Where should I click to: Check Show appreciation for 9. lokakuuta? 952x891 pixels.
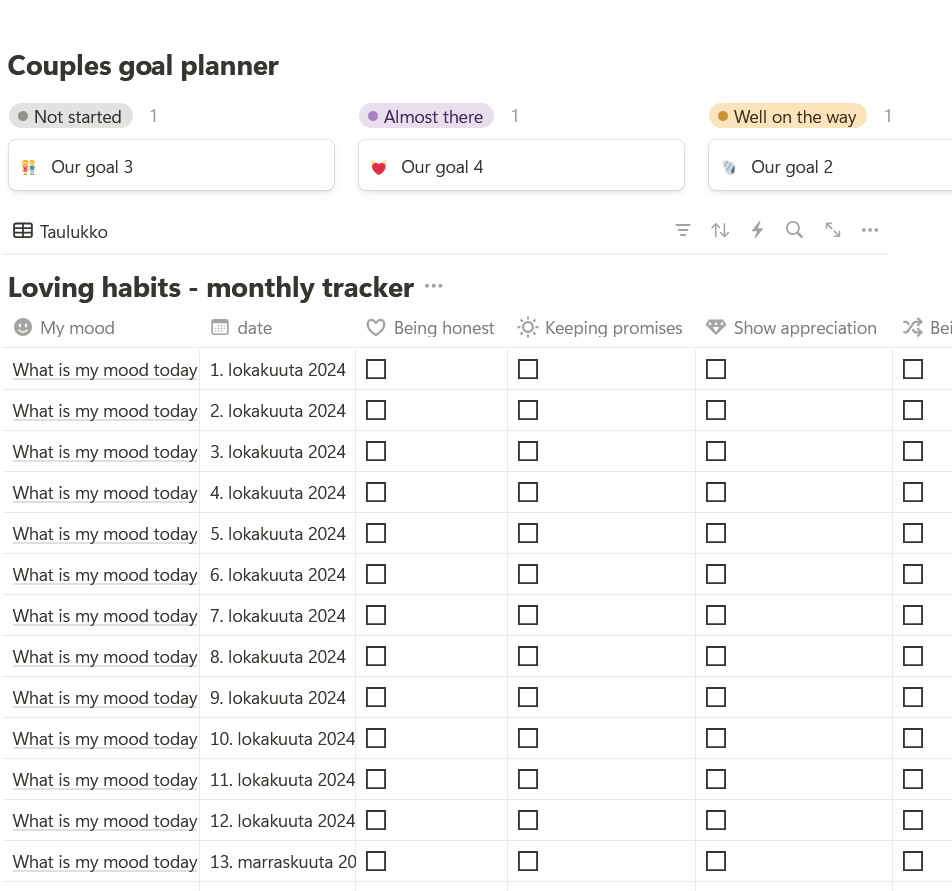[716, 697]
